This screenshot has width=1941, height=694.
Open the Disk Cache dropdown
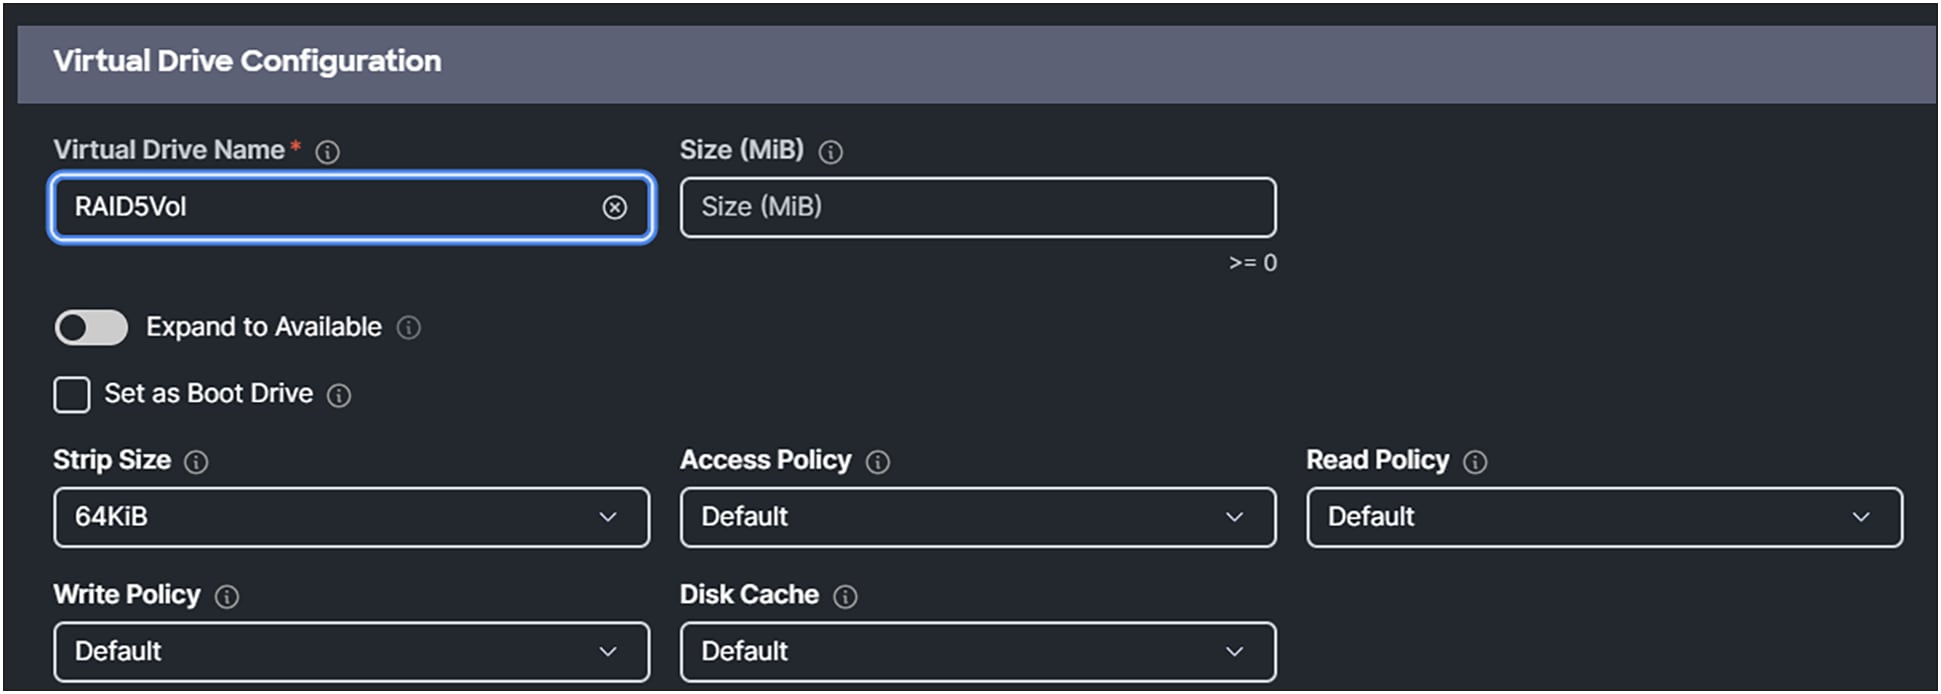978,651
